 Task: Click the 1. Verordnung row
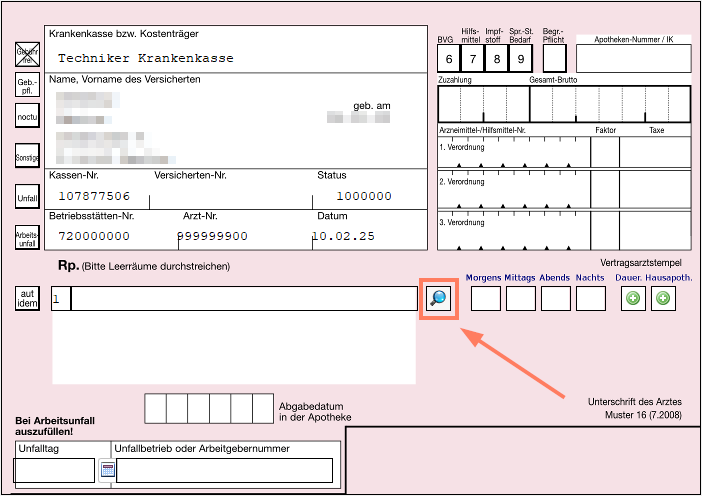click(x=564, y=152)
